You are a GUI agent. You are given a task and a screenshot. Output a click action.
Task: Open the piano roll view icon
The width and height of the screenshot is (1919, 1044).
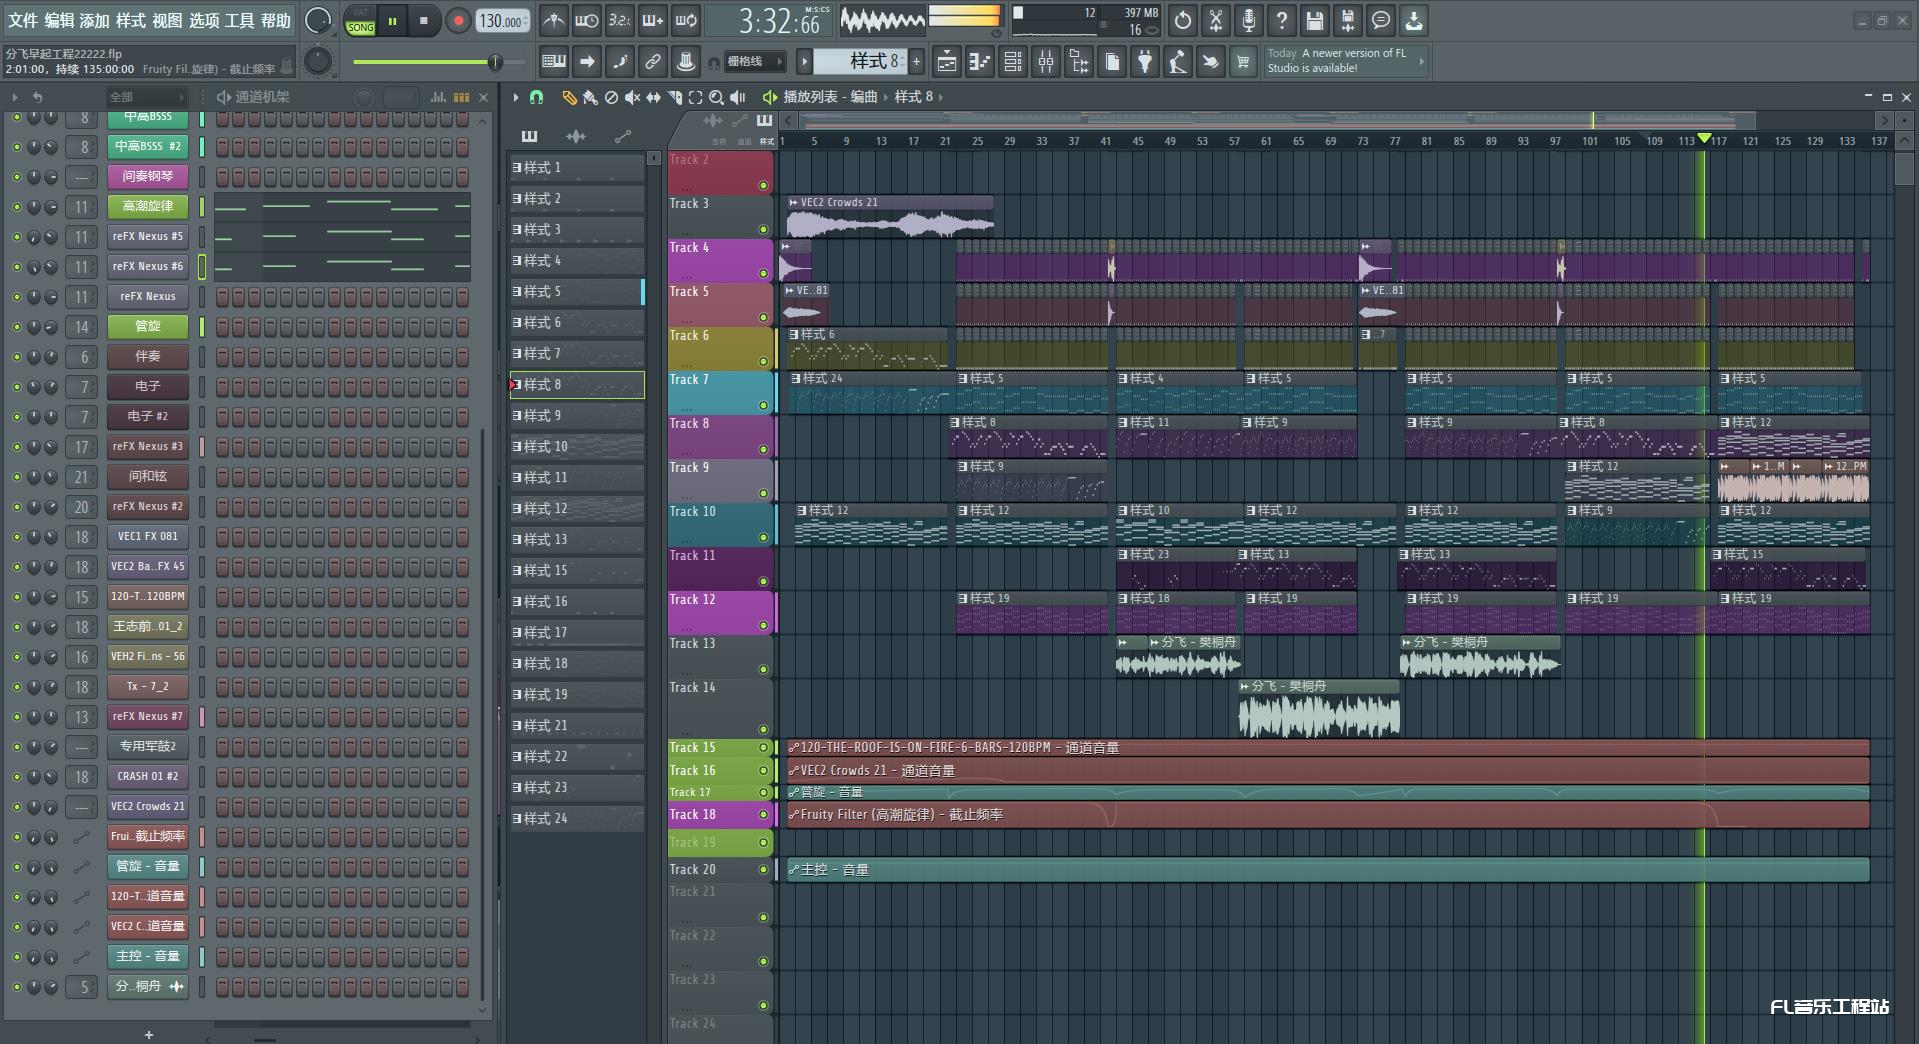tap(979, 62)
